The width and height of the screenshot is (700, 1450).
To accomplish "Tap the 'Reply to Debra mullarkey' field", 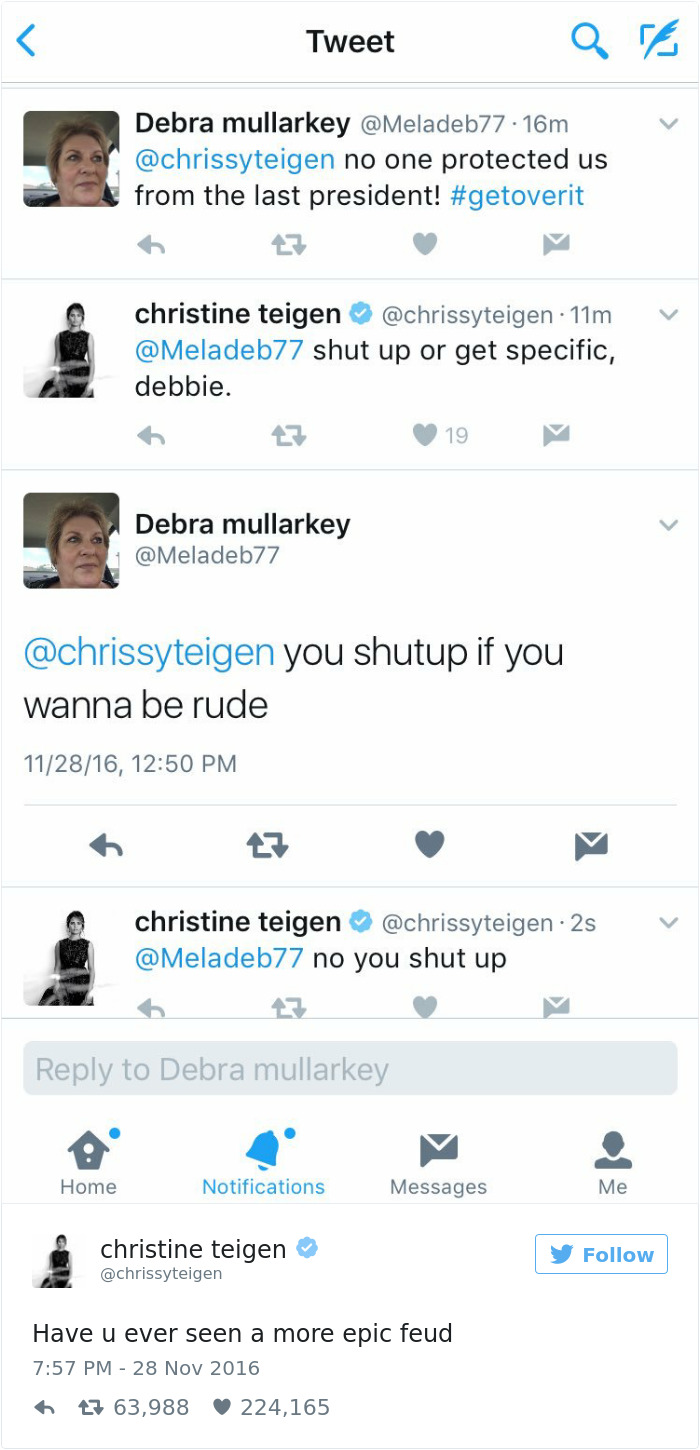I will (x=350, y=1068).
